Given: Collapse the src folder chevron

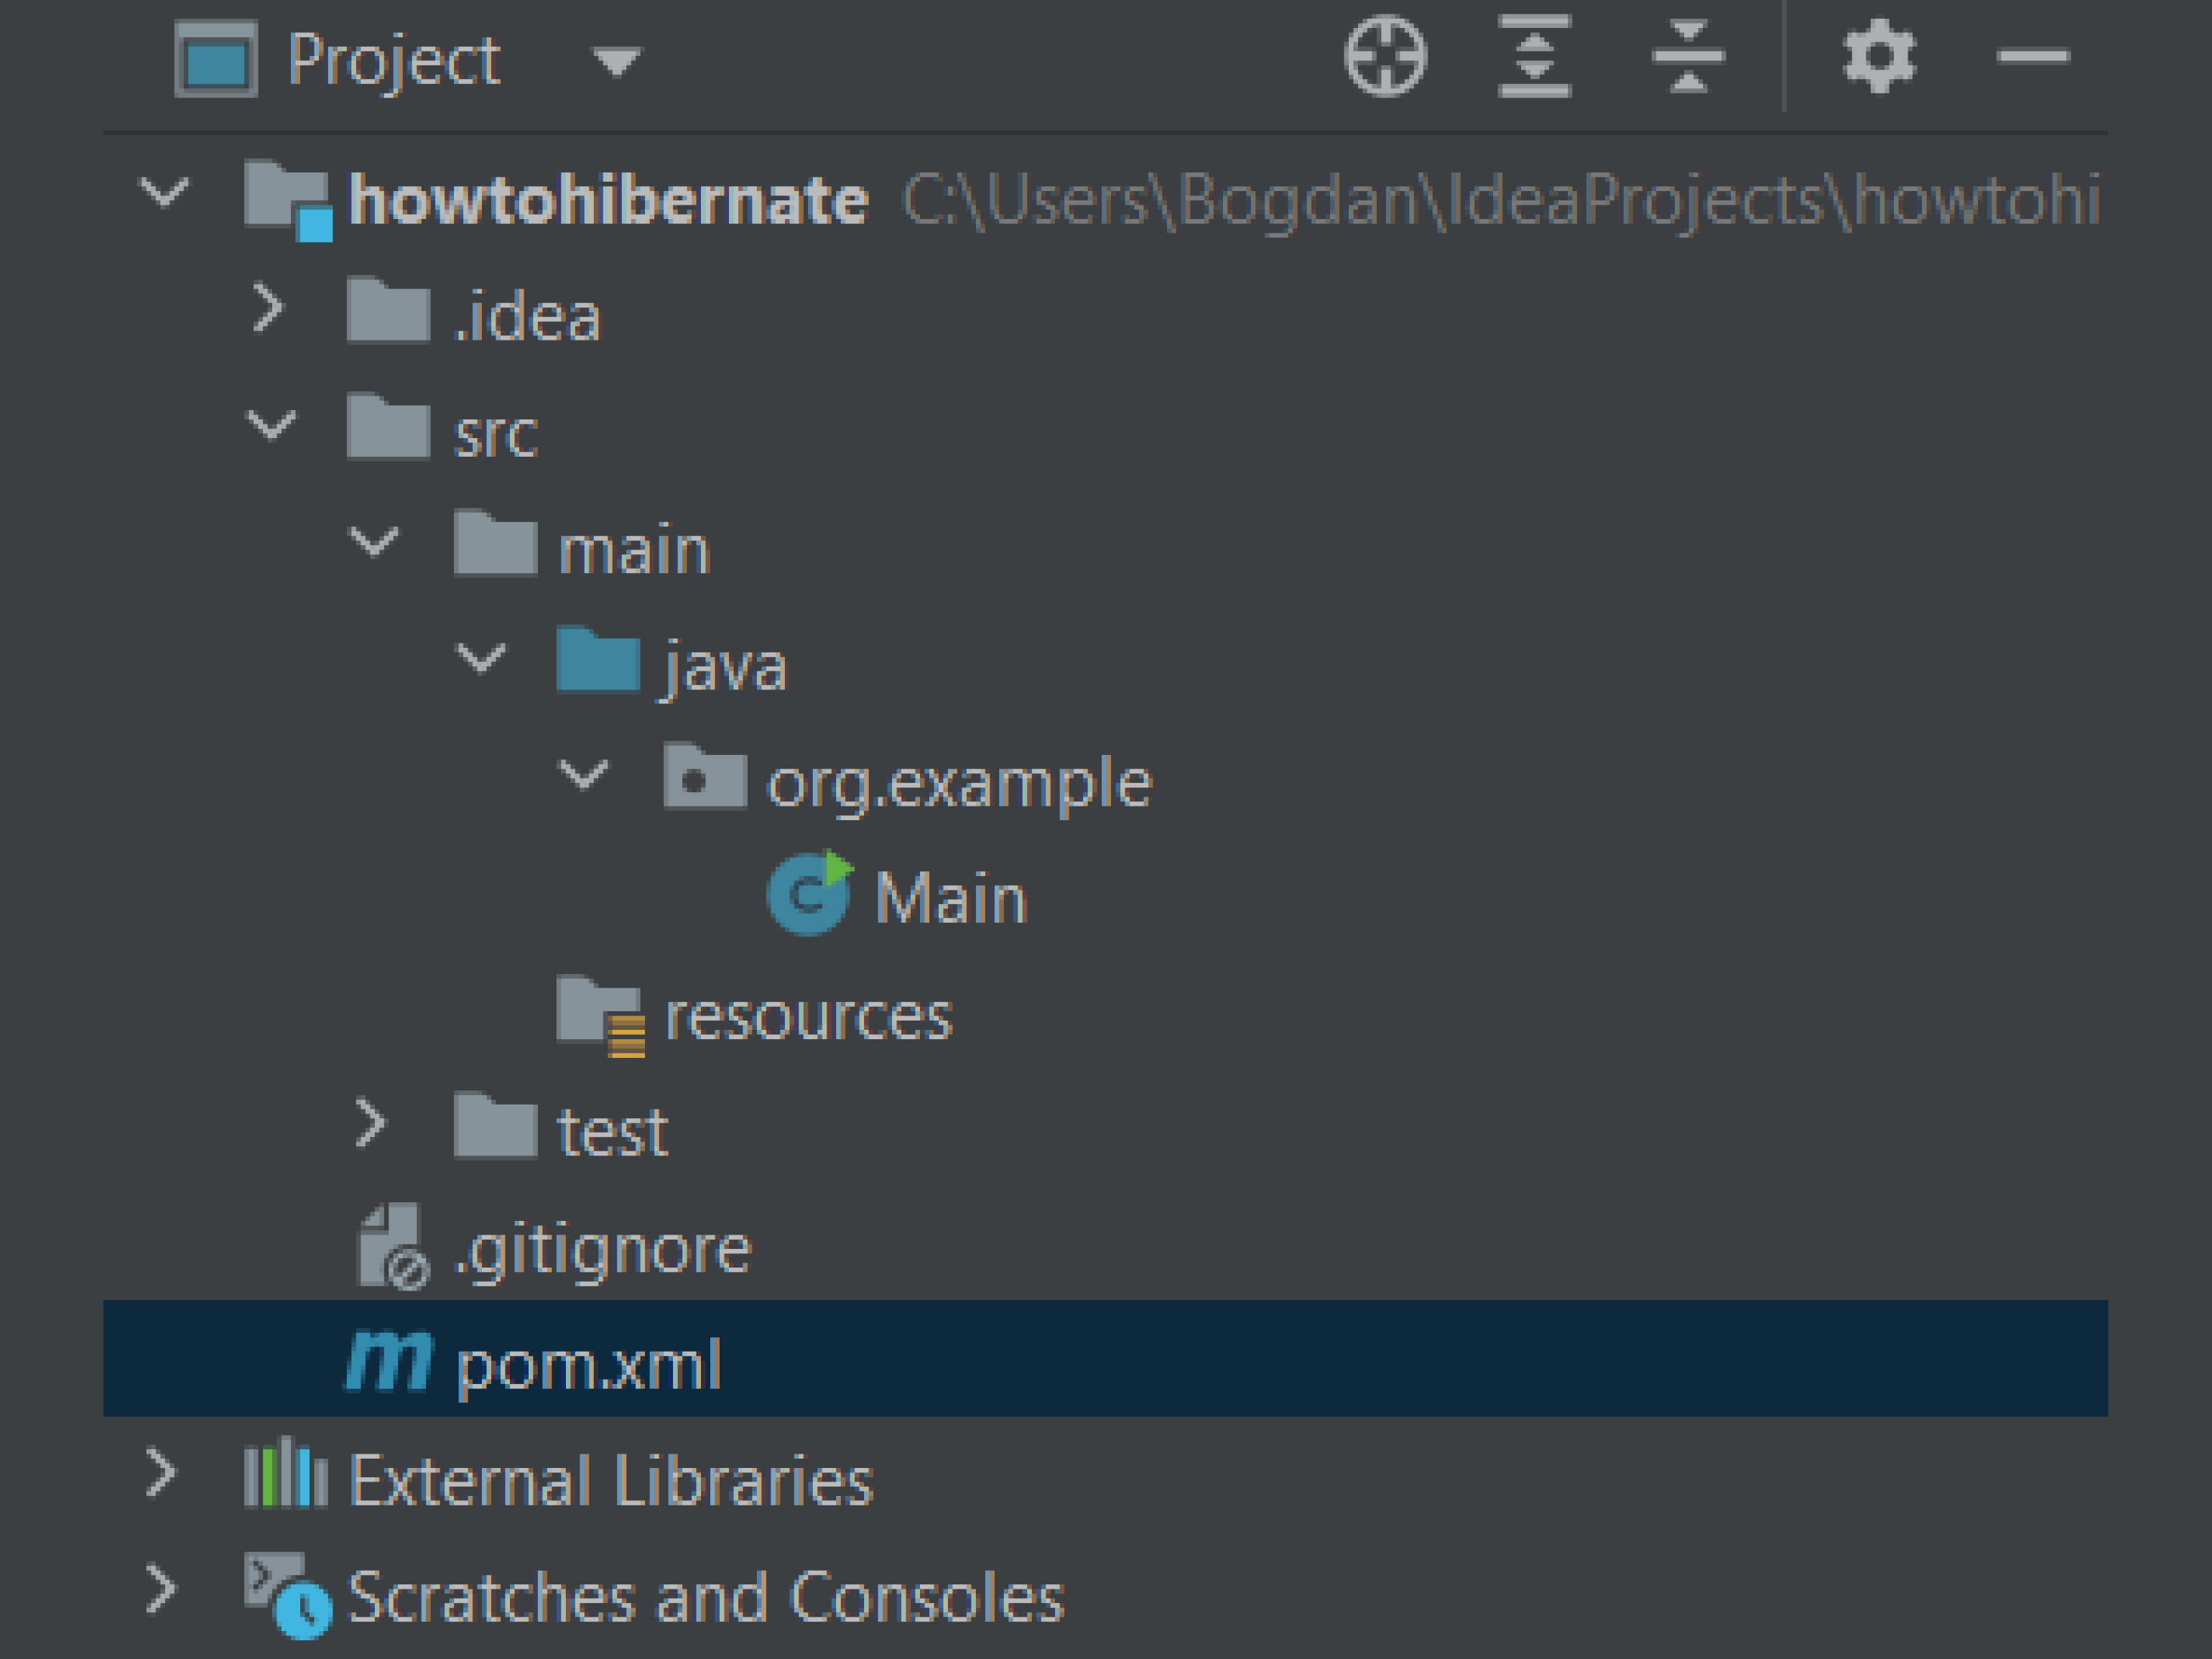Looking at the screenshot, I should pyautogui.click(x=271, y=426).
